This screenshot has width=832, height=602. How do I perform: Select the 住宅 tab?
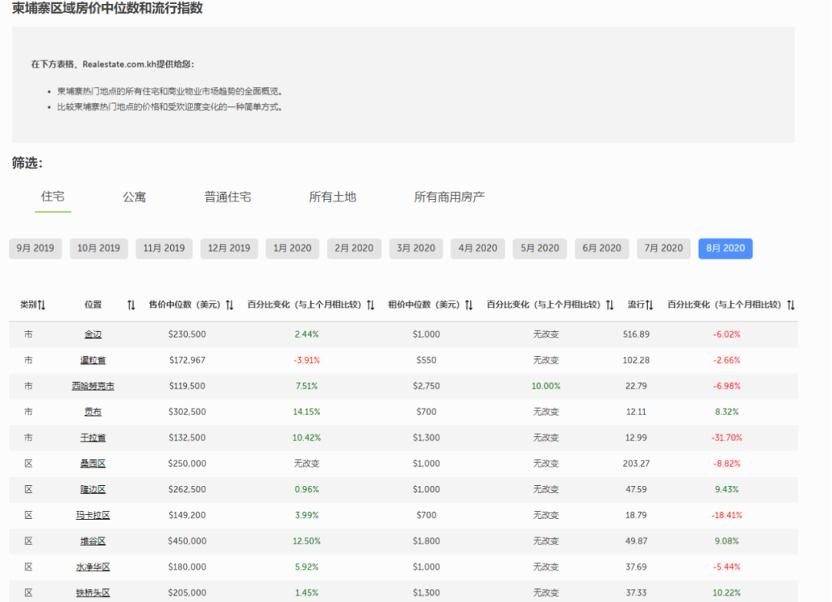(52, 197)
